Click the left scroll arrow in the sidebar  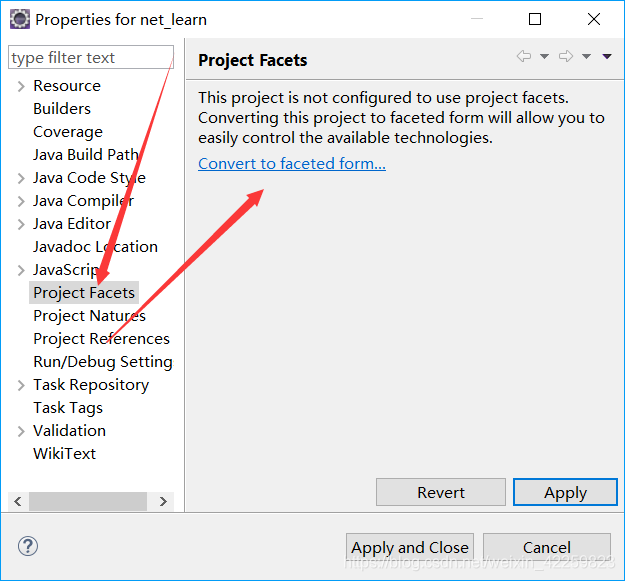pos(18,501)
